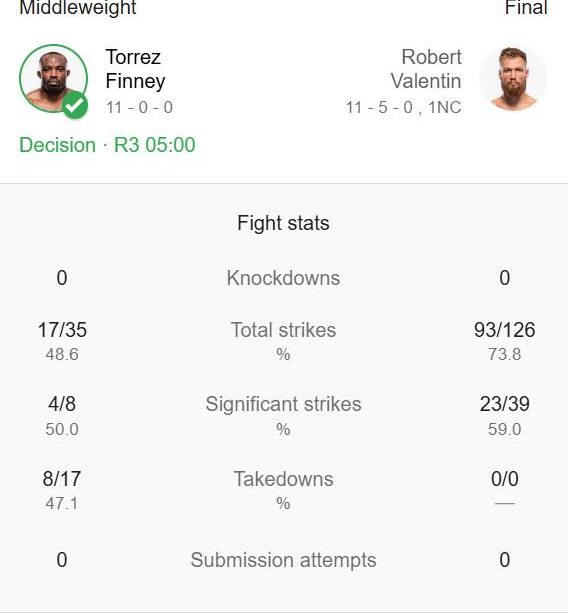Click the green winner checkmark badge
Viewport: 568px width, 613px height.
pos(75,105)
